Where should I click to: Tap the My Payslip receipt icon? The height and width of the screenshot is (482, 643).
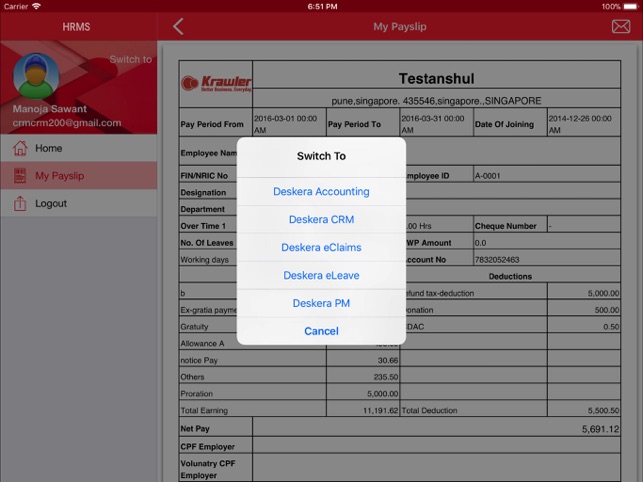(x=20, y=176)
